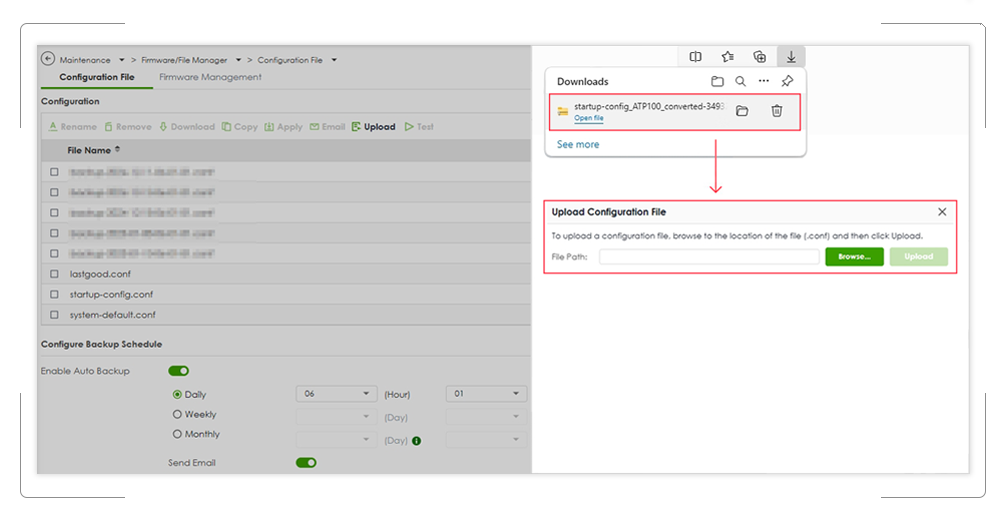Open browser split screen icon
The height and width of the screenshot is (530, 1000).
(696, 57)
